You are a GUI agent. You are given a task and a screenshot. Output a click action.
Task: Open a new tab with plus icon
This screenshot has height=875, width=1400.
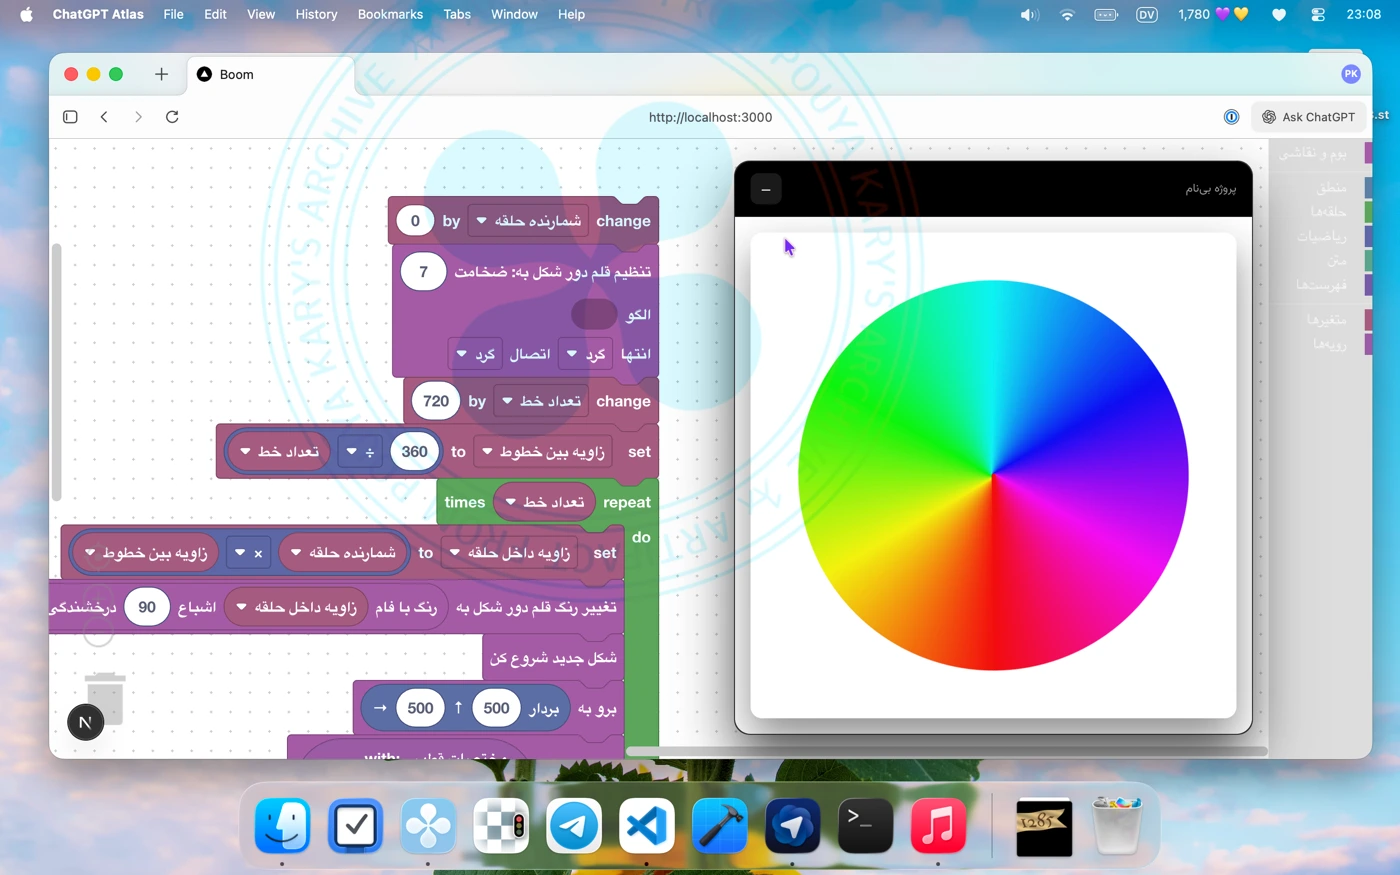point(161,74)
